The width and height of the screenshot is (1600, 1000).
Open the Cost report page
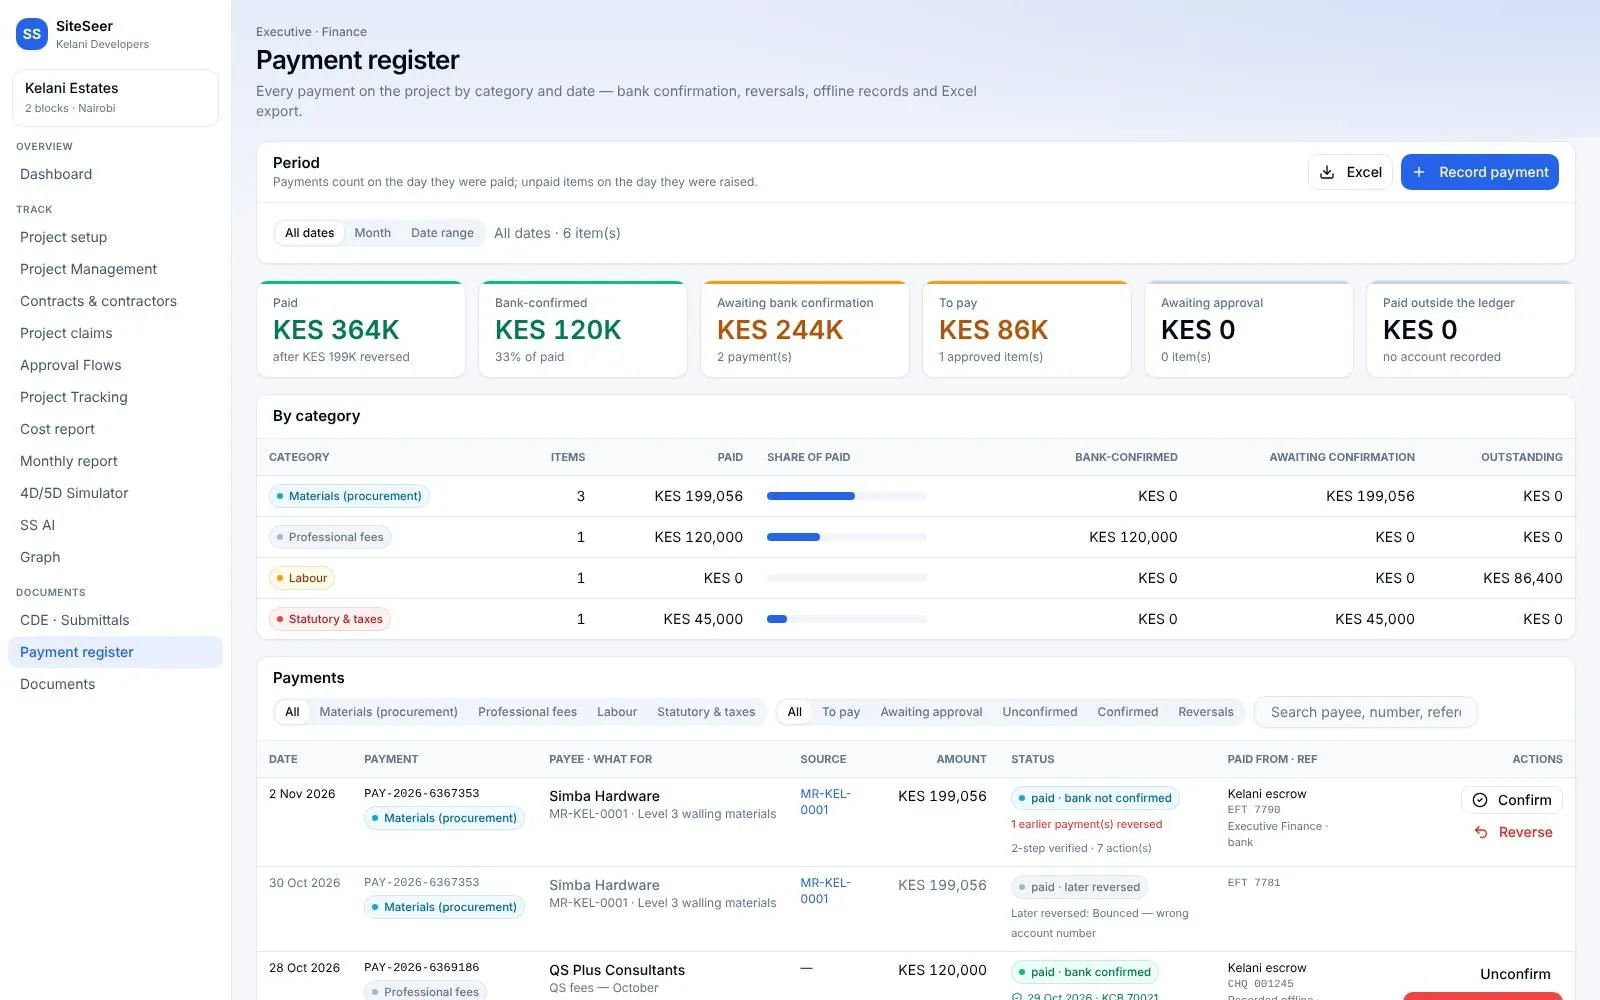[115, 429]
